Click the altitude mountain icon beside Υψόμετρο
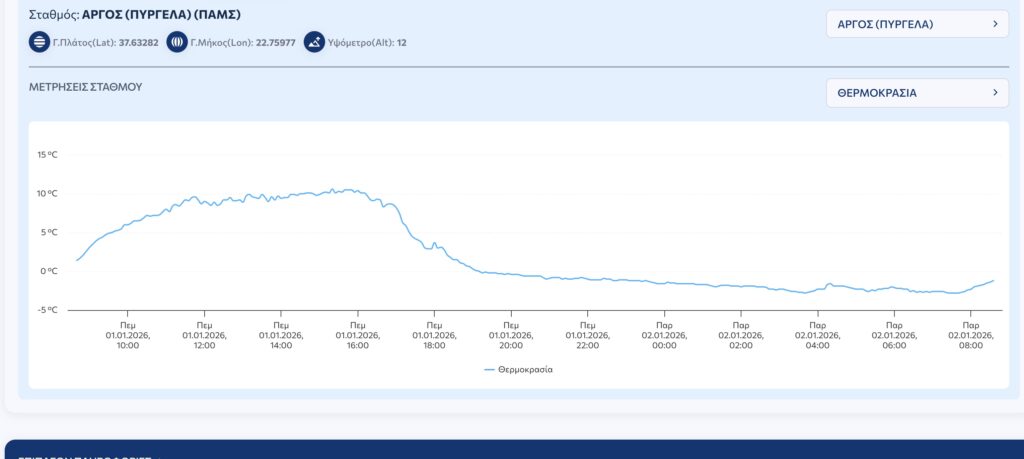The image size is (1024, 459). tap(315, 42)
